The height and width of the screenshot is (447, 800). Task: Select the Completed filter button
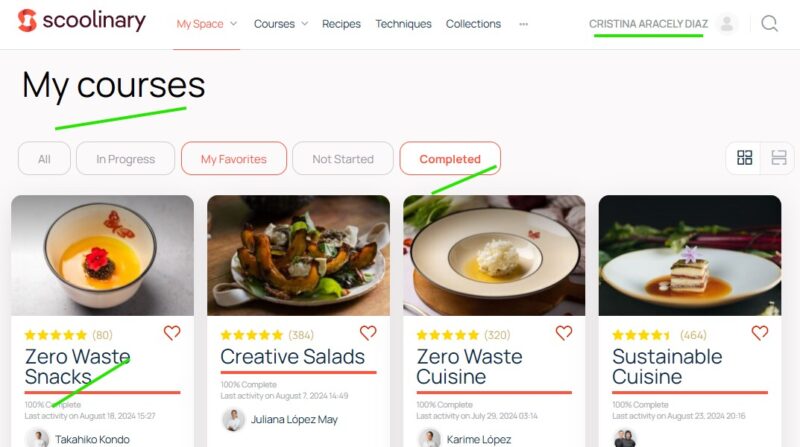450,159
